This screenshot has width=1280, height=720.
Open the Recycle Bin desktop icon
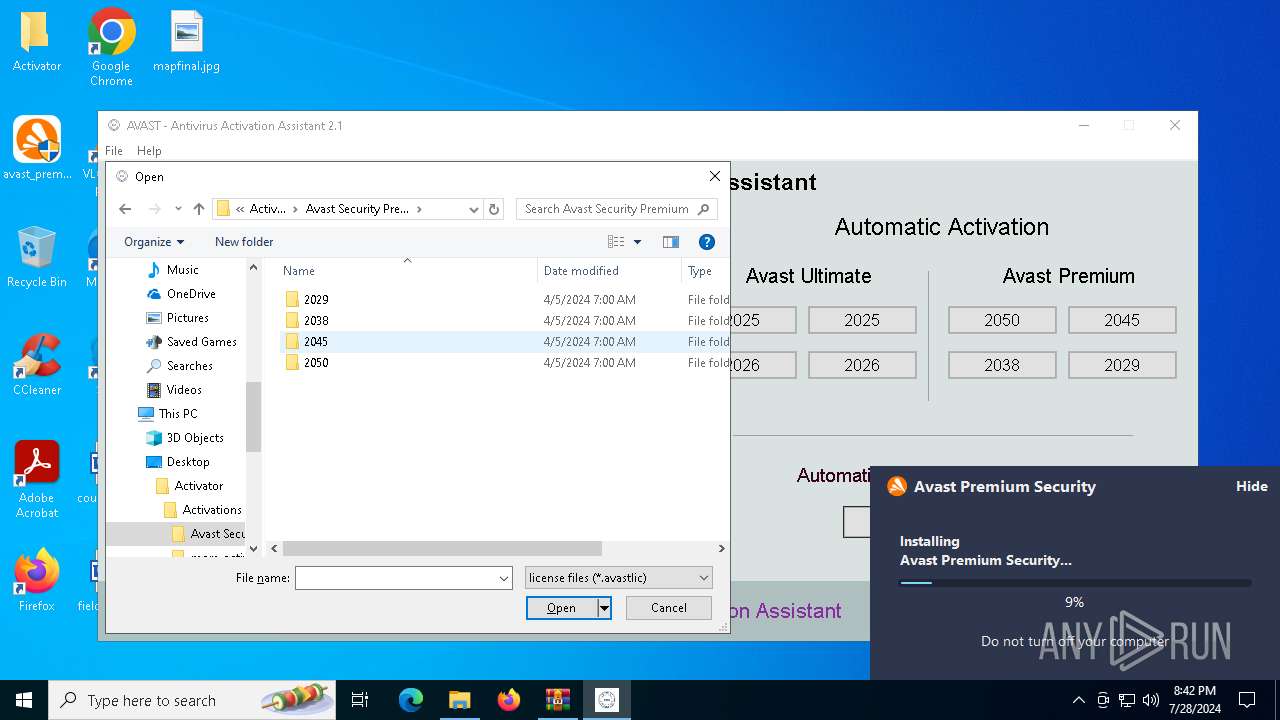tap(37, 257)
